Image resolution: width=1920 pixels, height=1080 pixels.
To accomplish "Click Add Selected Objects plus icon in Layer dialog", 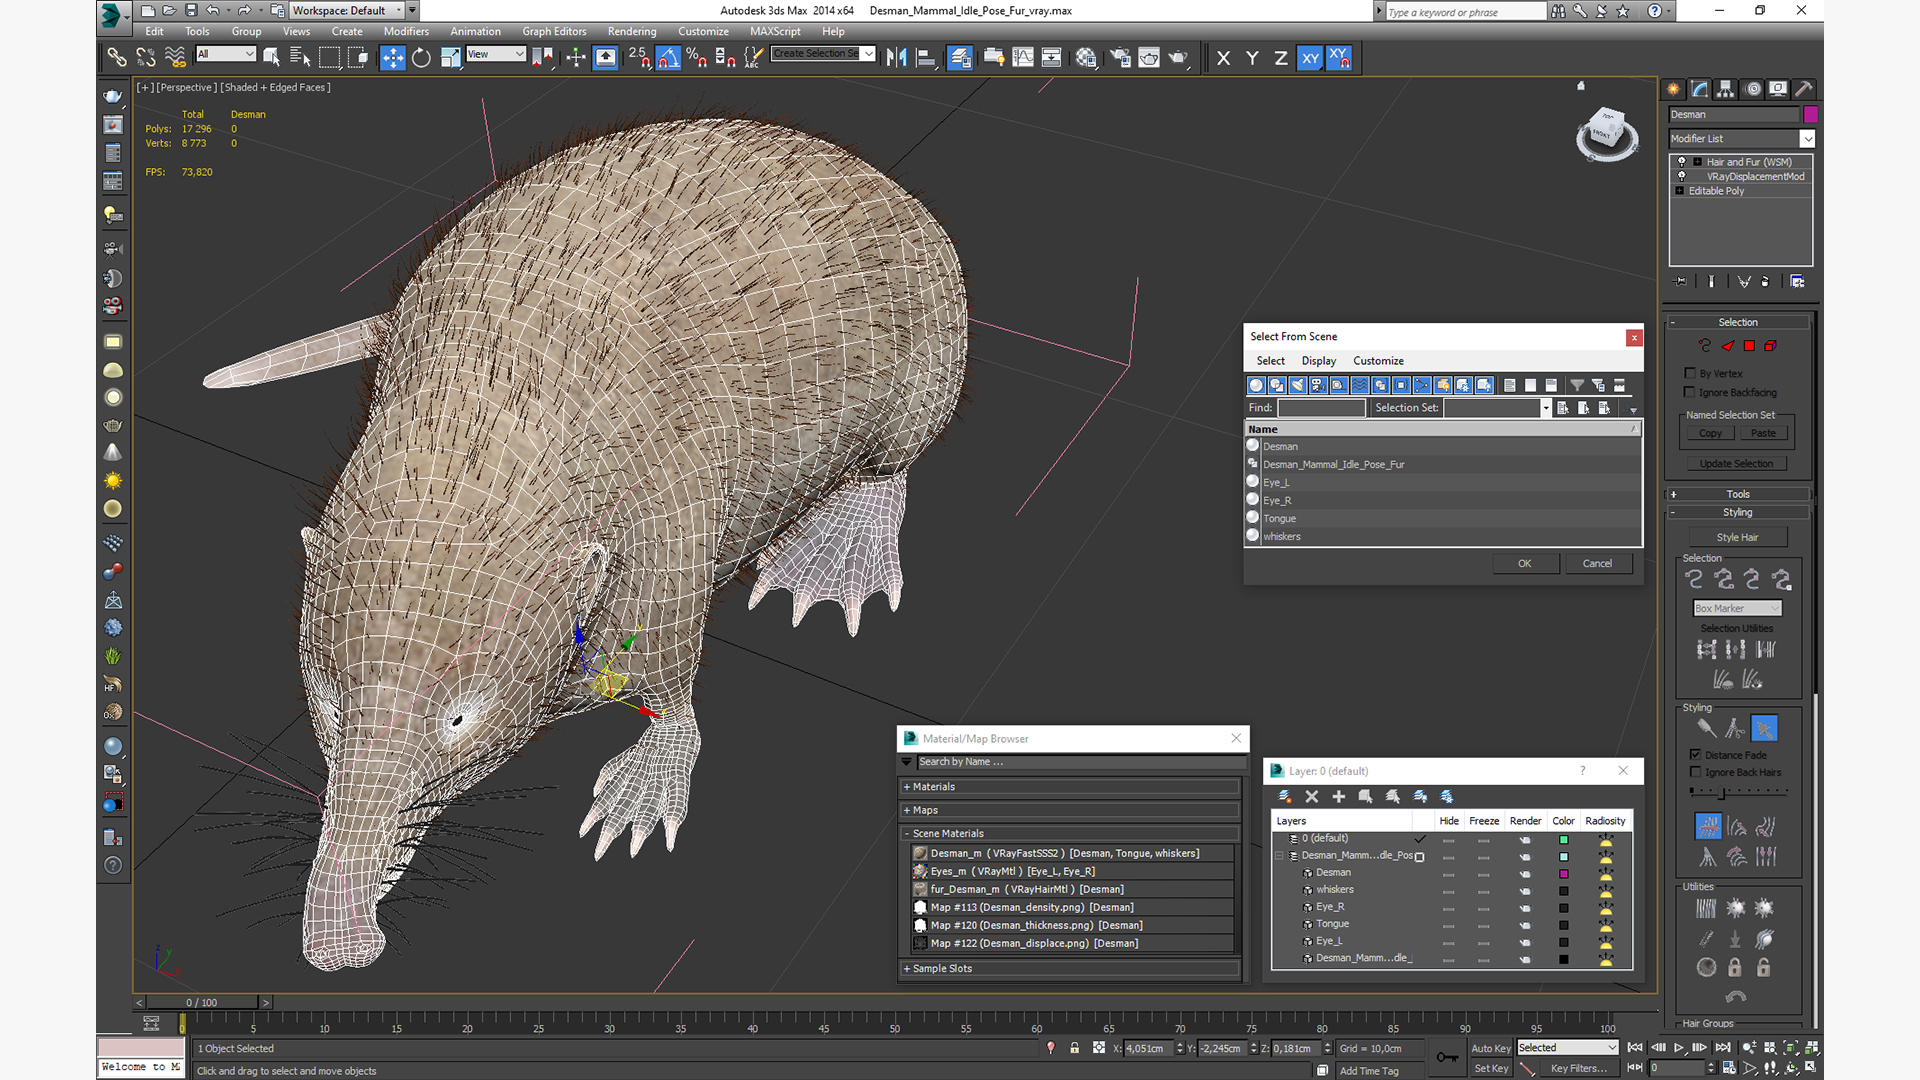I will pos(1339,797).
